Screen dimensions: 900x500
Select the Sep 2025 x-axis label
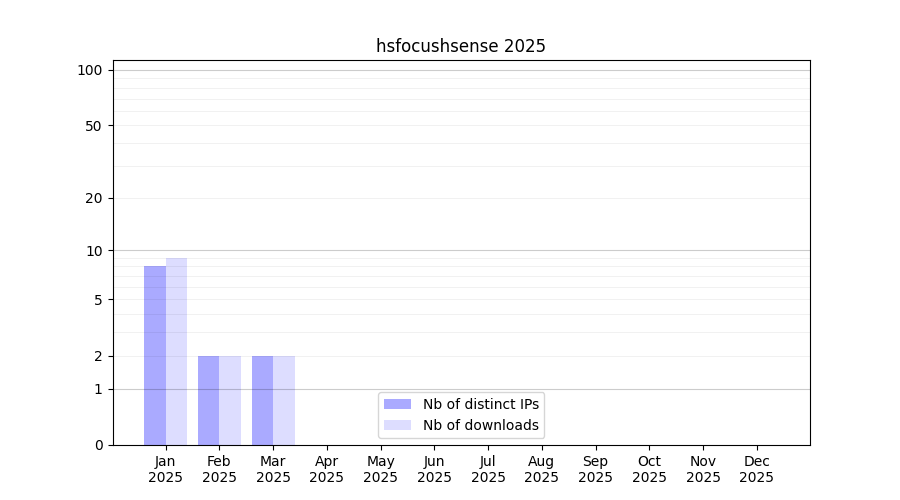point(595,469)
